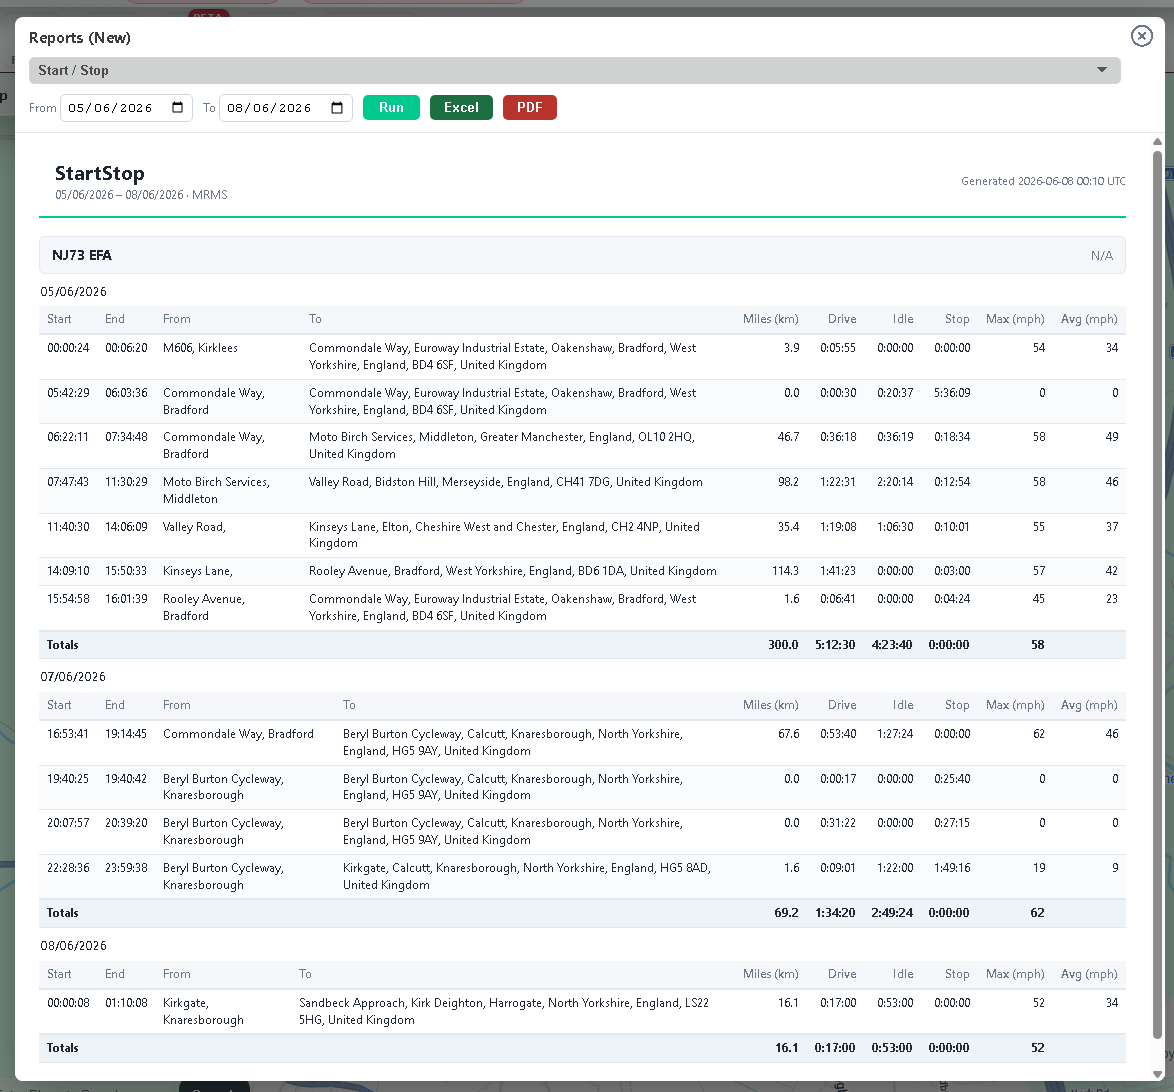Click the start time 00:00:08
1174x1092 pixels.
68,1003
